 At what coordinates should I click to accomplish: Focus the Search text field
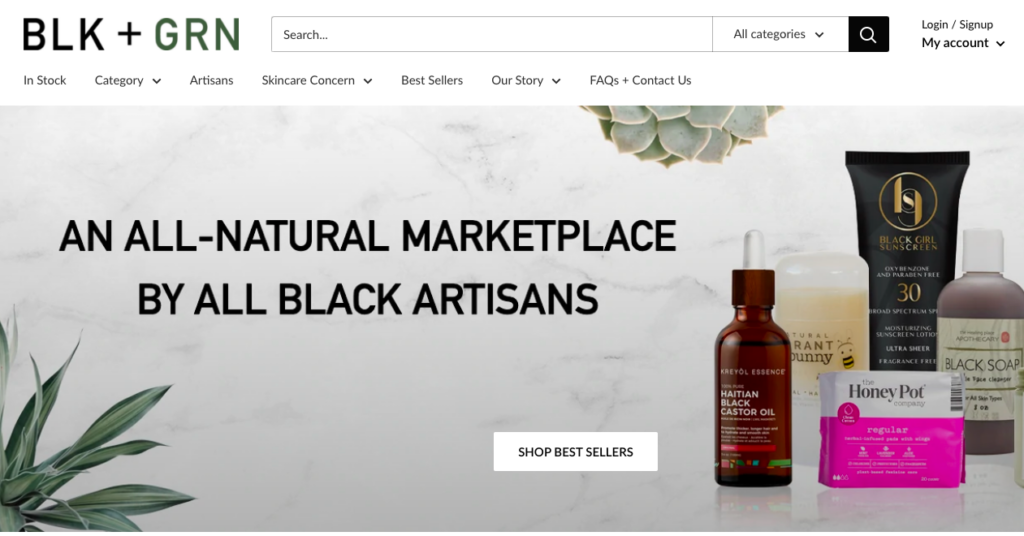(492, 35)
